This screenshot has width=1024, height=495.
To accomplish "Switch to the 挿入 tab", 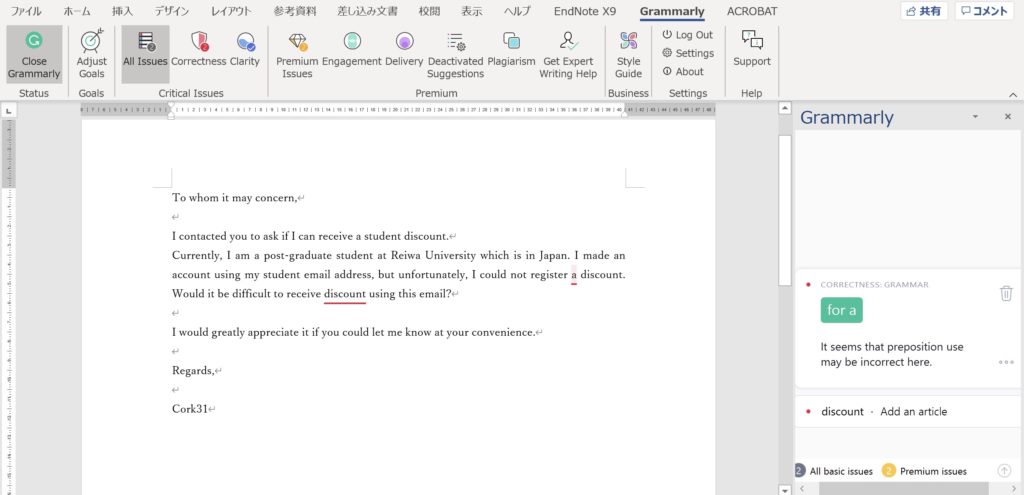I will click(123, 11).
